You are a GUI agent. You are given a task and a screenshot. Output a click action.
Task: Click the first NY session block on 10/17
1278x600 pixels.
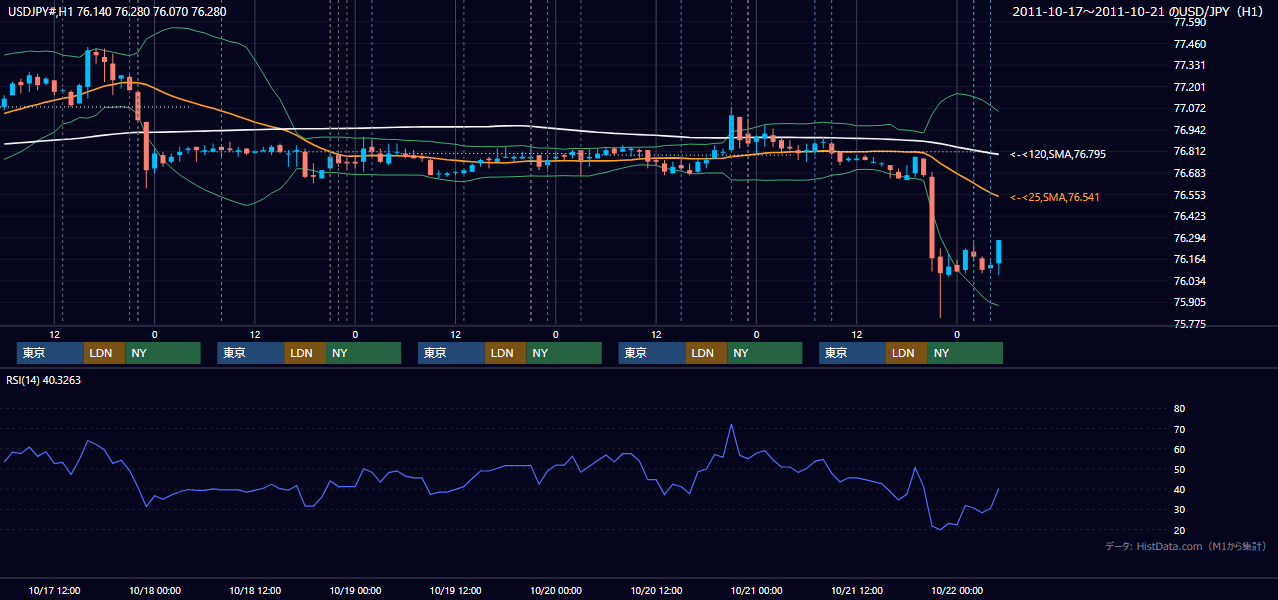(x=163, y=353)
